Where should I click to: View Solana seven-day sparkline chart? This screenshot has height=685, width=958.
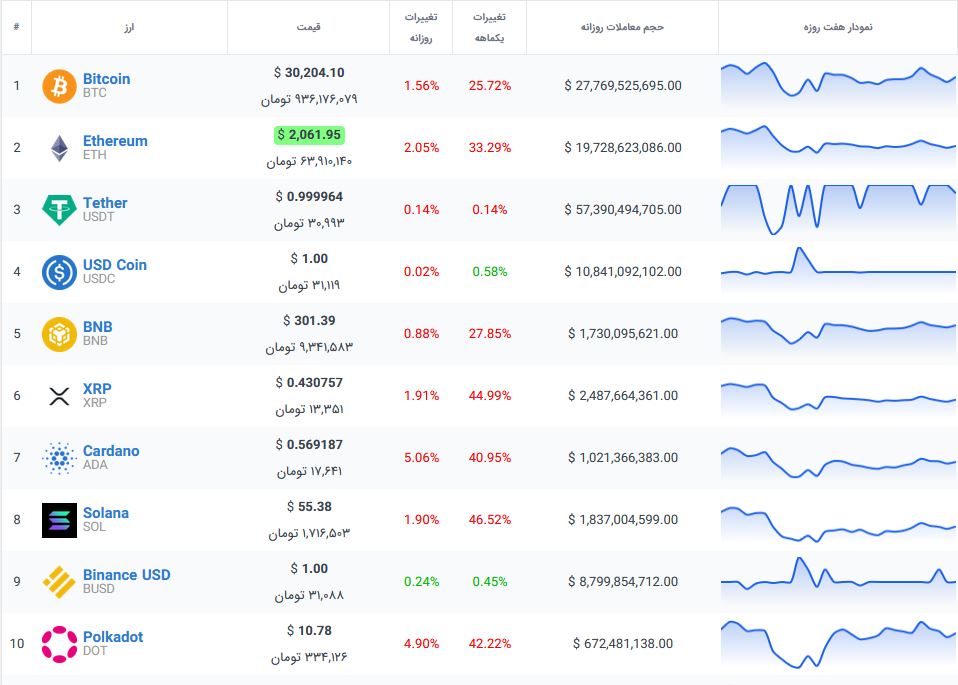(838, 523)
